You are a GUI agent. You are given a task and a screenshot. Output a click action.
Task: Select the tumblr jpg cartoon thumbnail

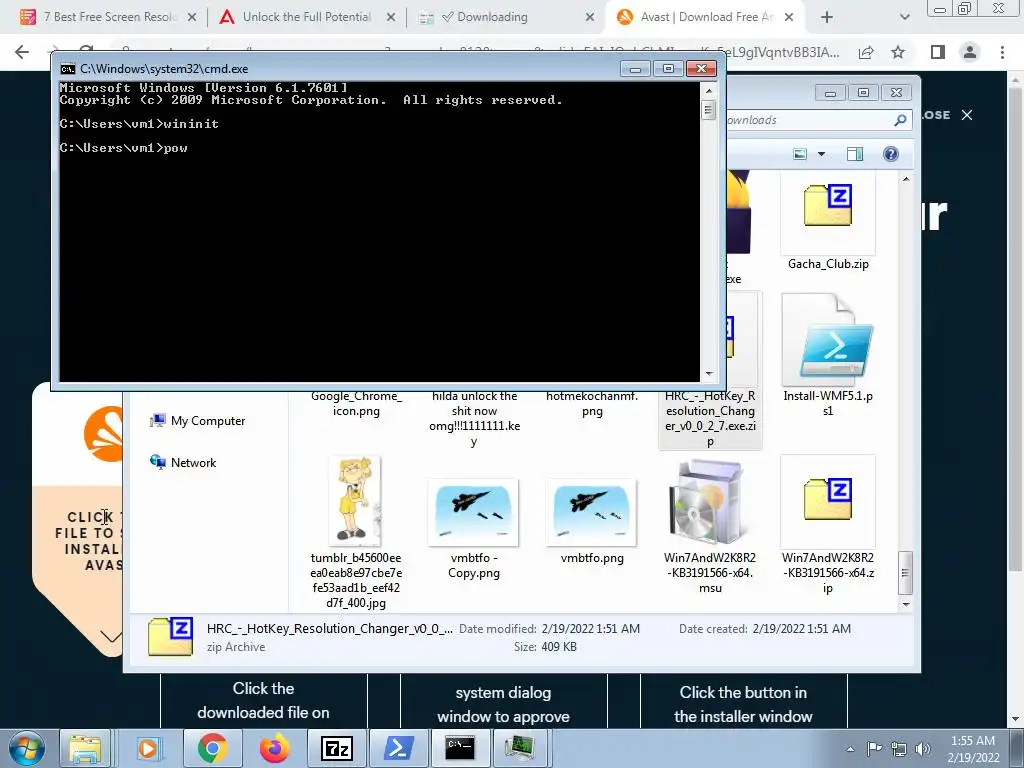(355, 501)
